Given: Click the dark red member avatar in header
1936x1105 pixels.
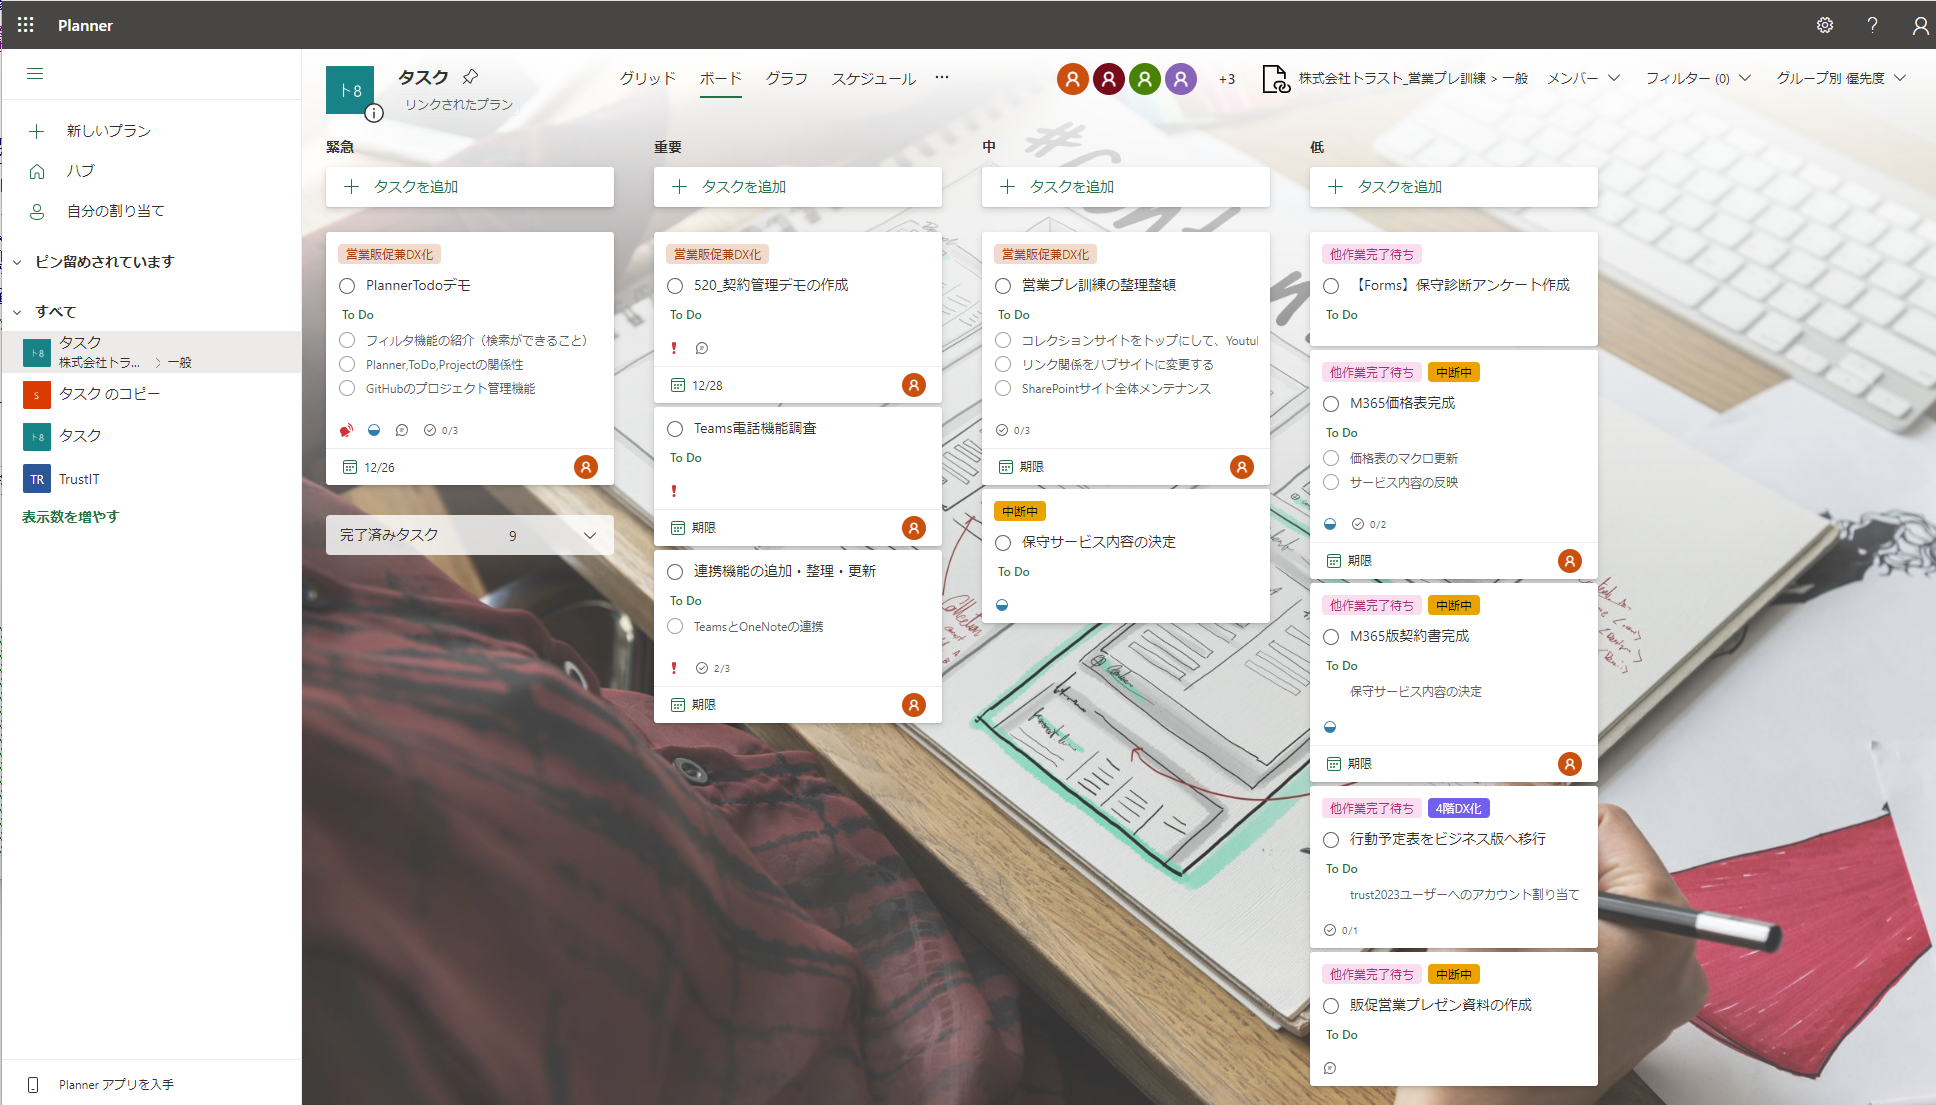Looking at the screenshot, I should coord(1108,79).
